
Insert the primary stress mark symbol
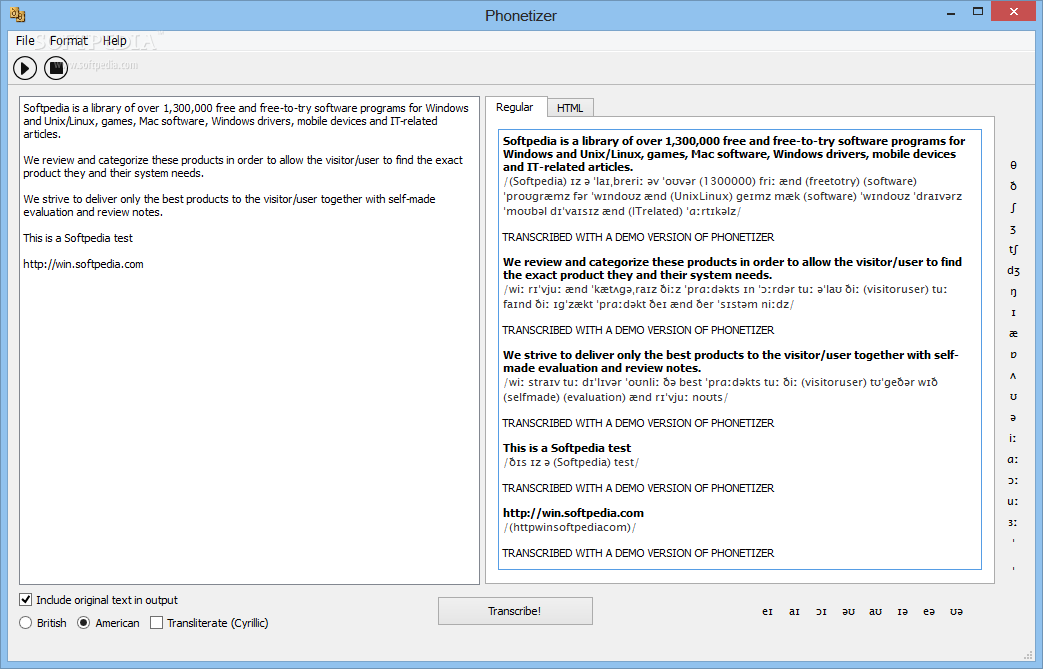tap(1013, 542)
